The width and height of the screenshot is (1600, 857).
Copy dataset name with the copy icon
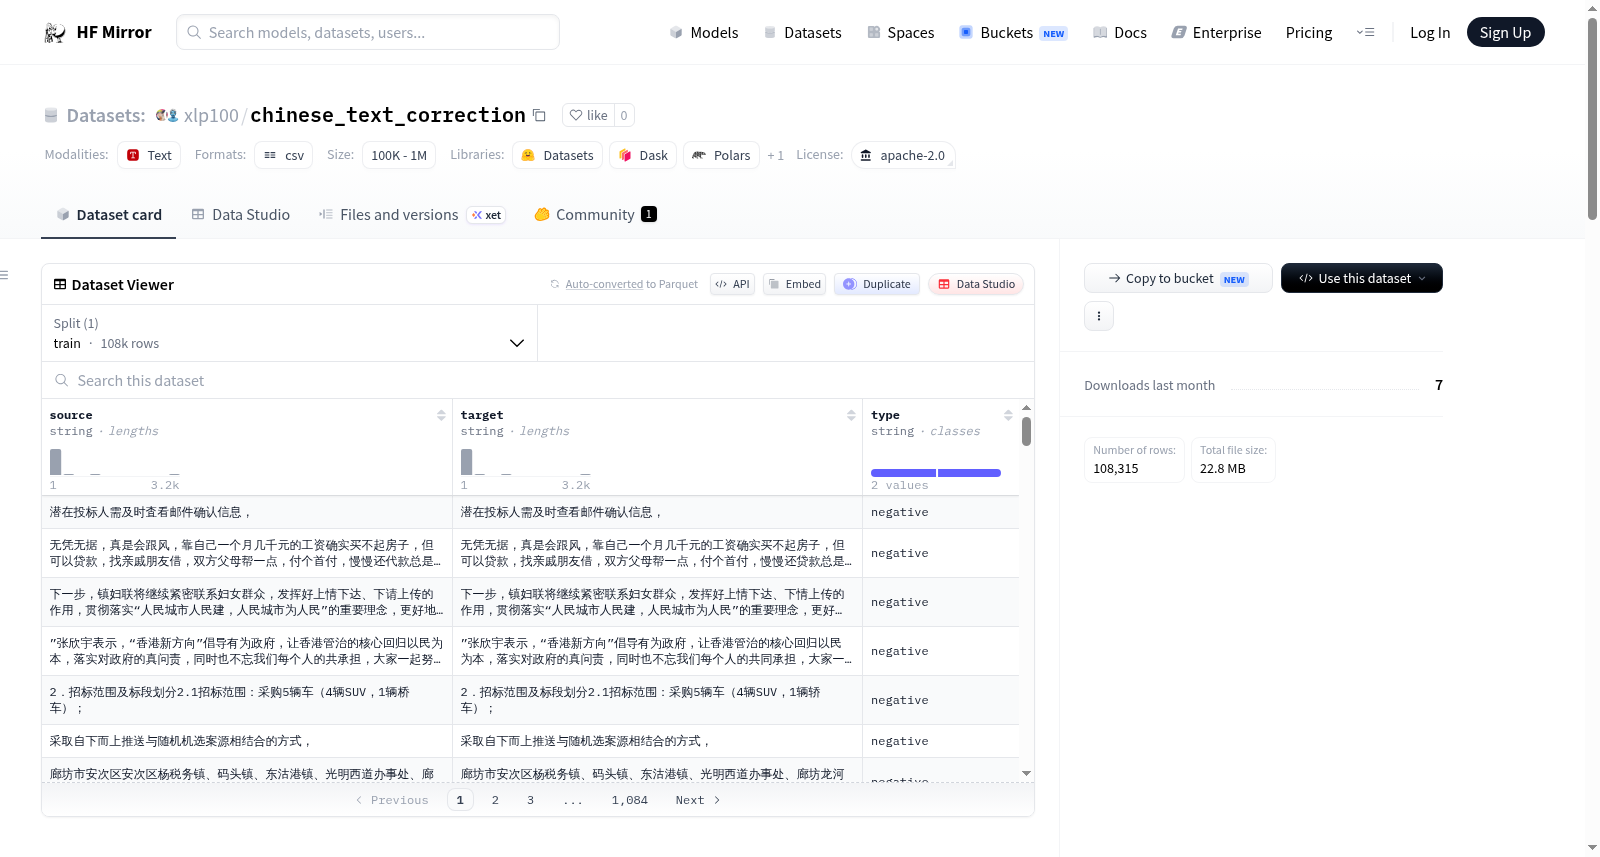click(539, 115)
